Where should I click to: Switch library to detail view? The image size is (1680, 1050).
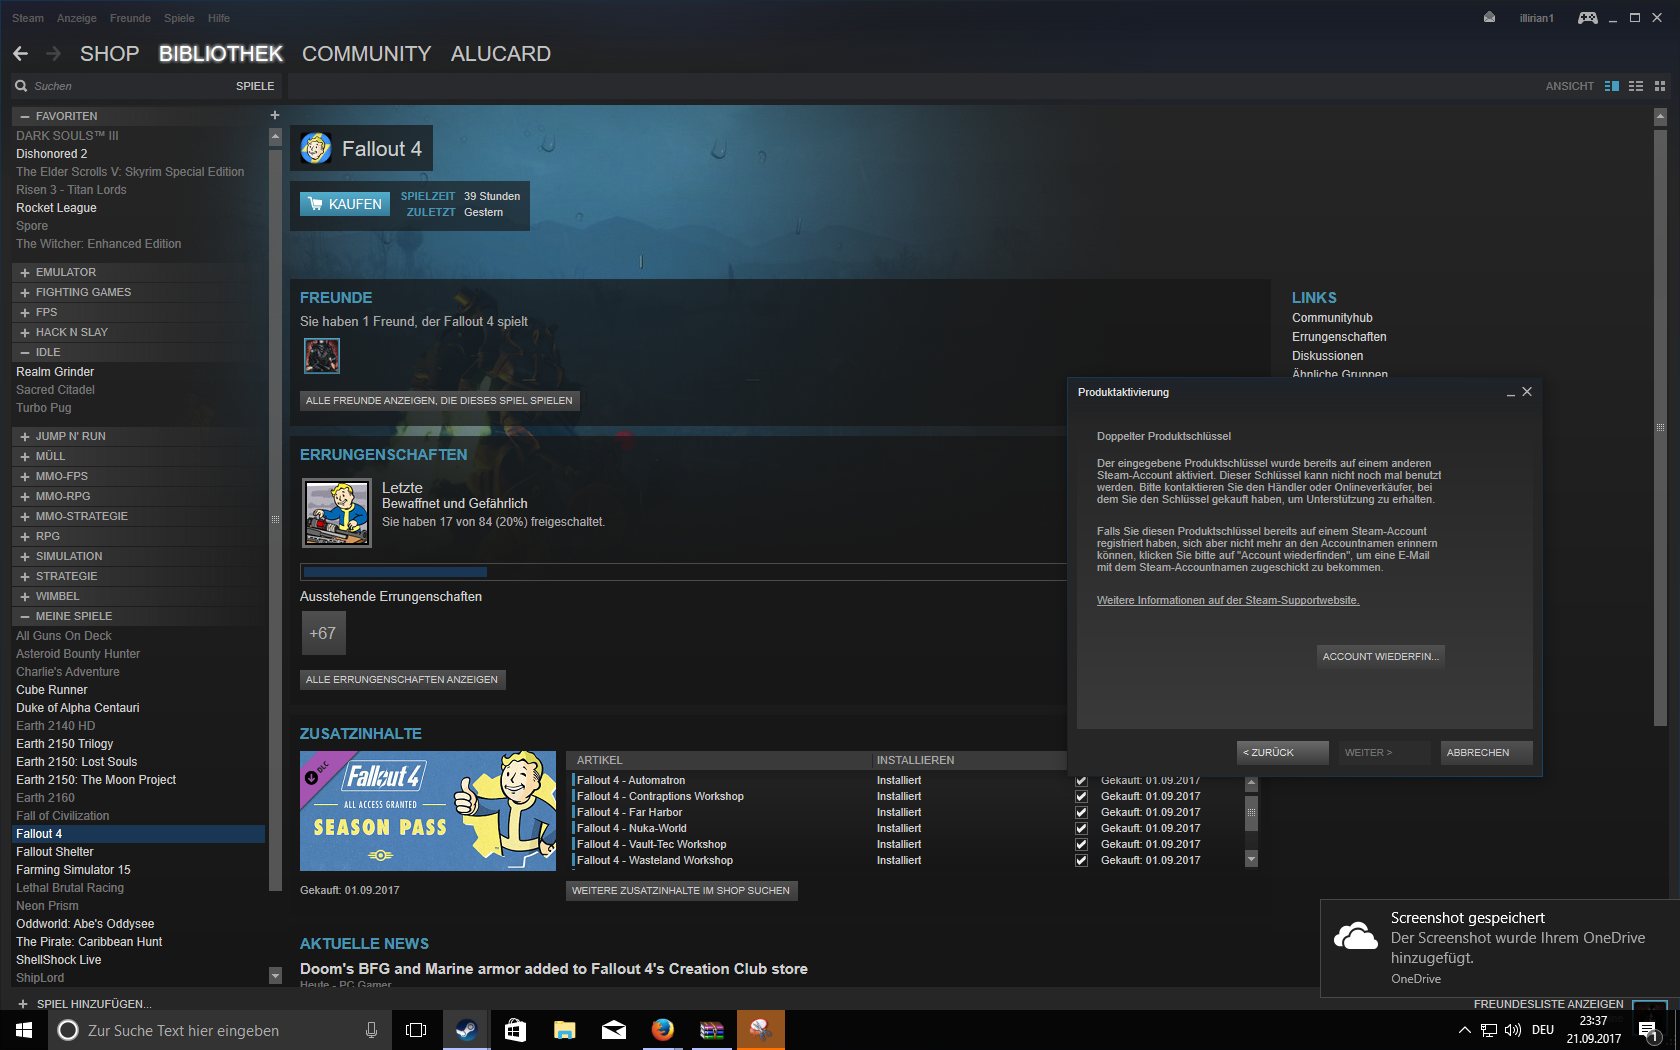coord(1611,86)
